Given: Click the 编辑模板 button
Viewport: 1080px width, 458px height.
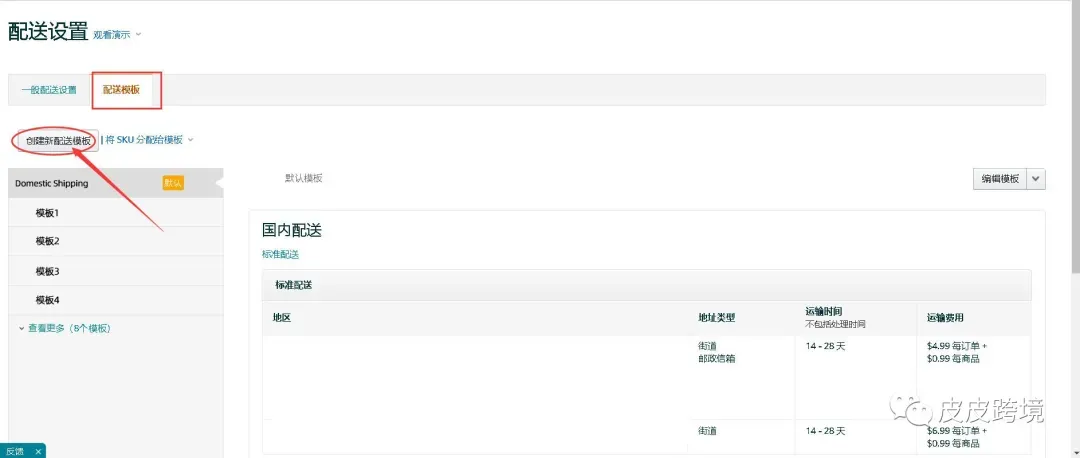Looking at the screenshot, I should pos(1000,178).
